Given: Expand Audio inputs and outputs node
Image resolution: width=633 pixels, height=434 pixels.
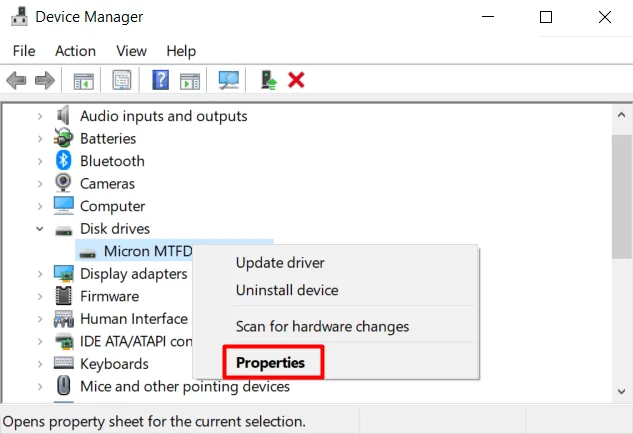Looking at the screenshot, I should point(40,116).
